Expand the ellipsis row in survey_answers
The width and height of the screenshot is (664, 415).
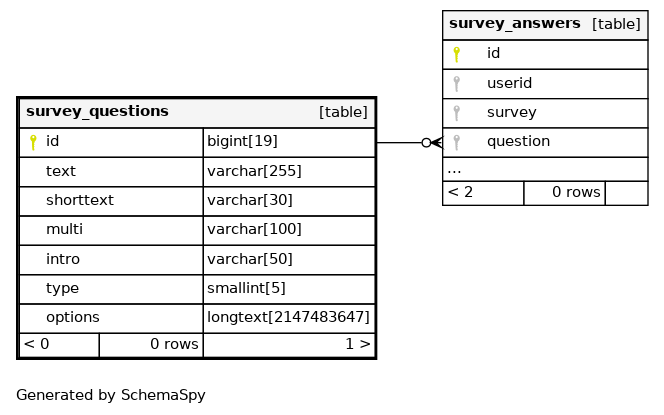(545, 169)
